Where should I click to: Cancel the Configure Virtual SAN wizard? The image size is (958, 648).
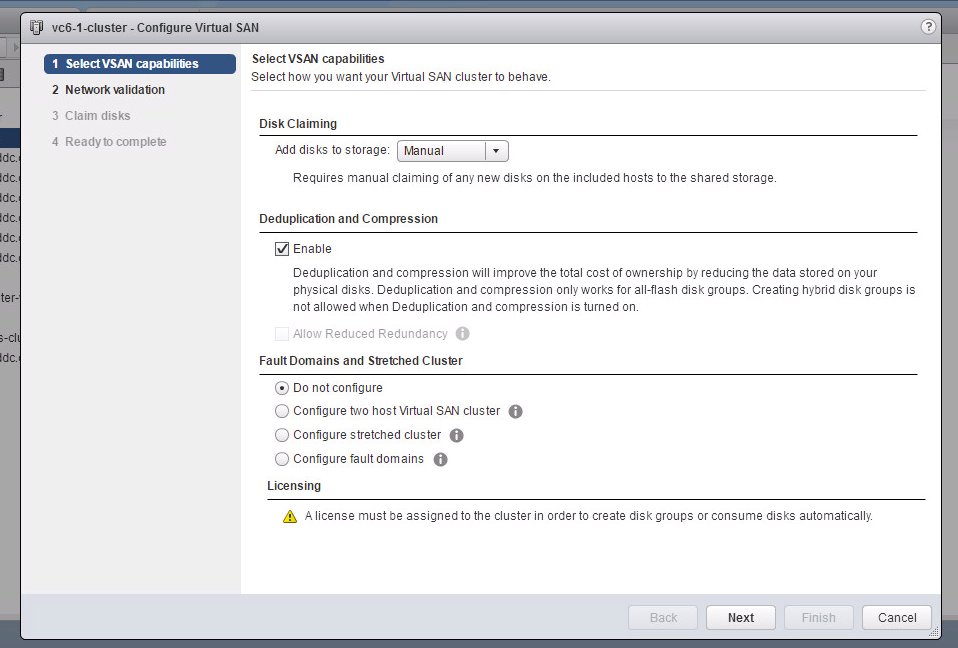[897, 617]
